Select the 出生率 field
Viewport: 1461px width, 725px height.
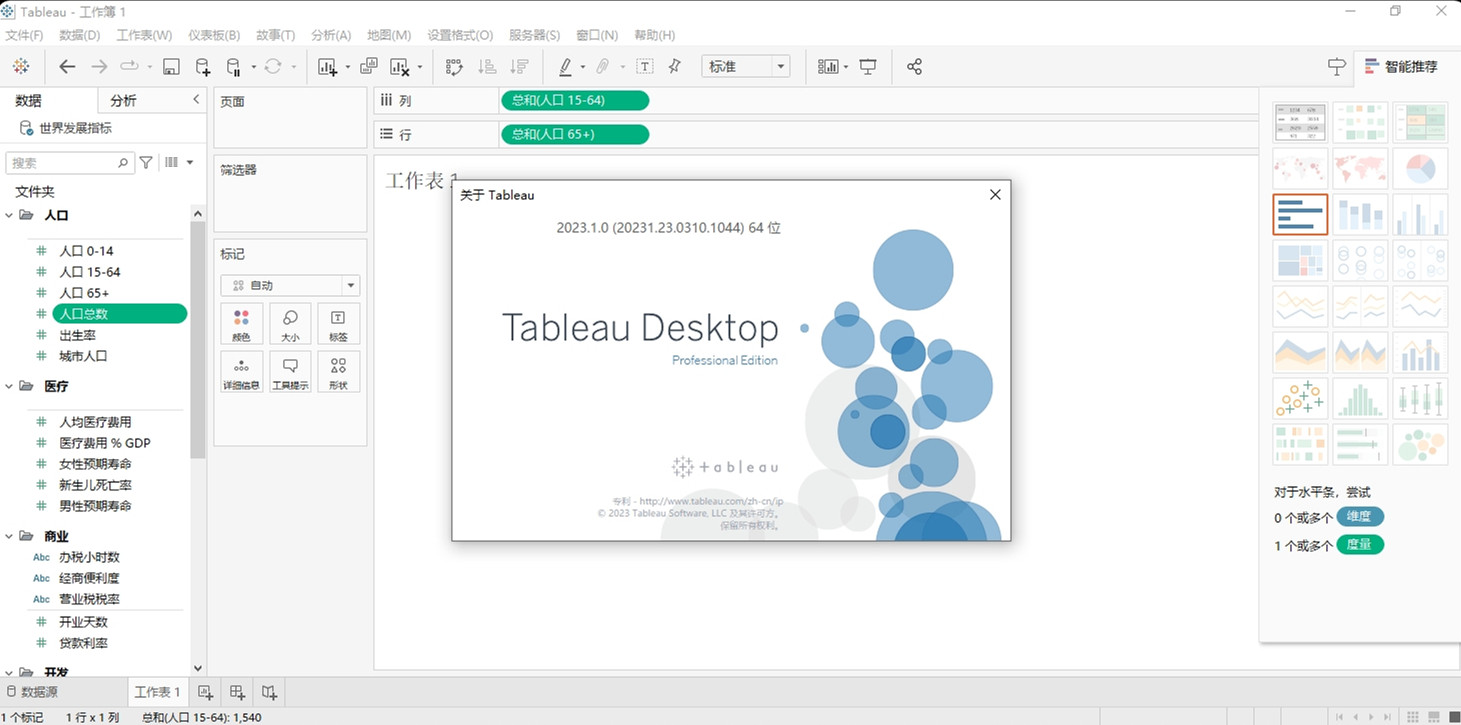point(77,335)
